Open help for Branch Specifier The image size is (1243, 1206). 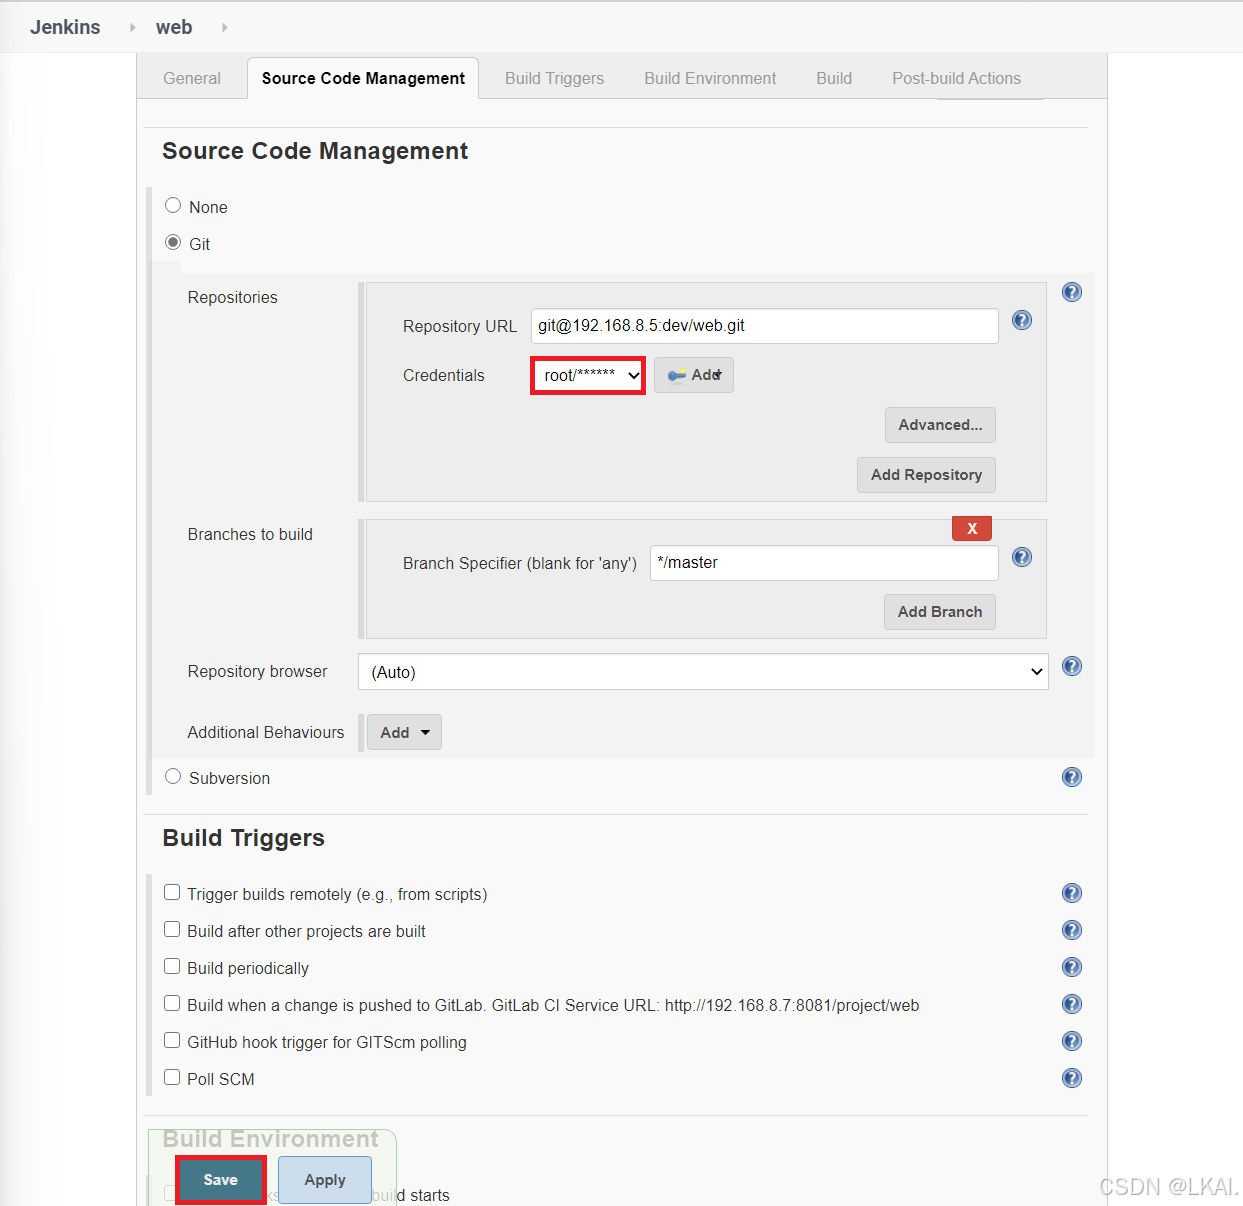1021,557
